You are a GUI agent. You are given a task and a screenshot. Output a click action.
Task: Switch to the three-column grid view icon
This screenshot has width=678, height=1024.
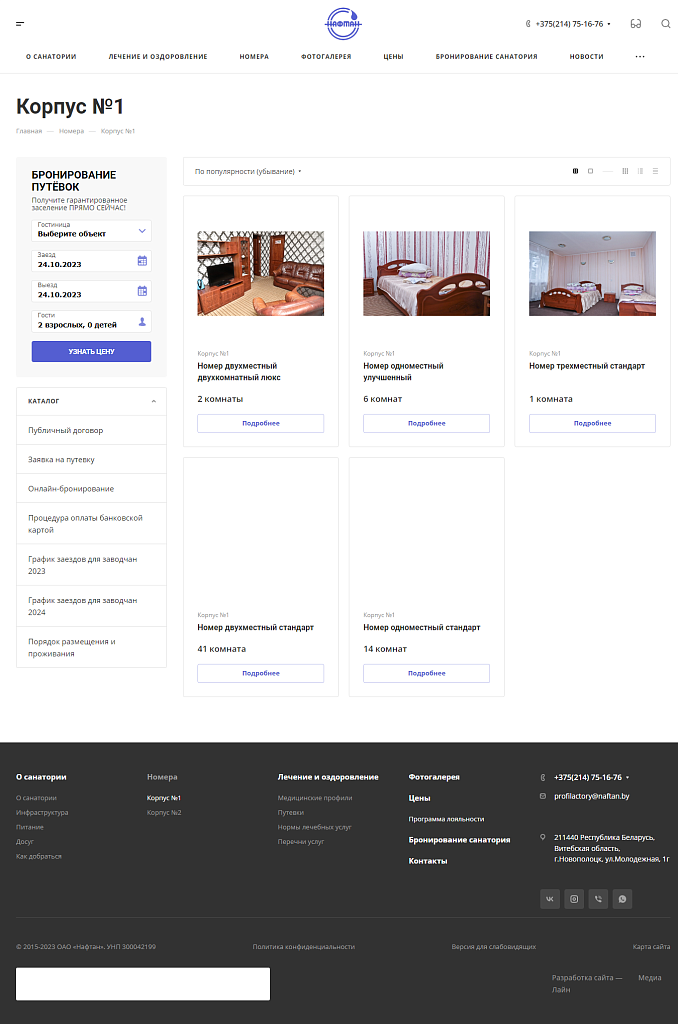pos(625,171)
